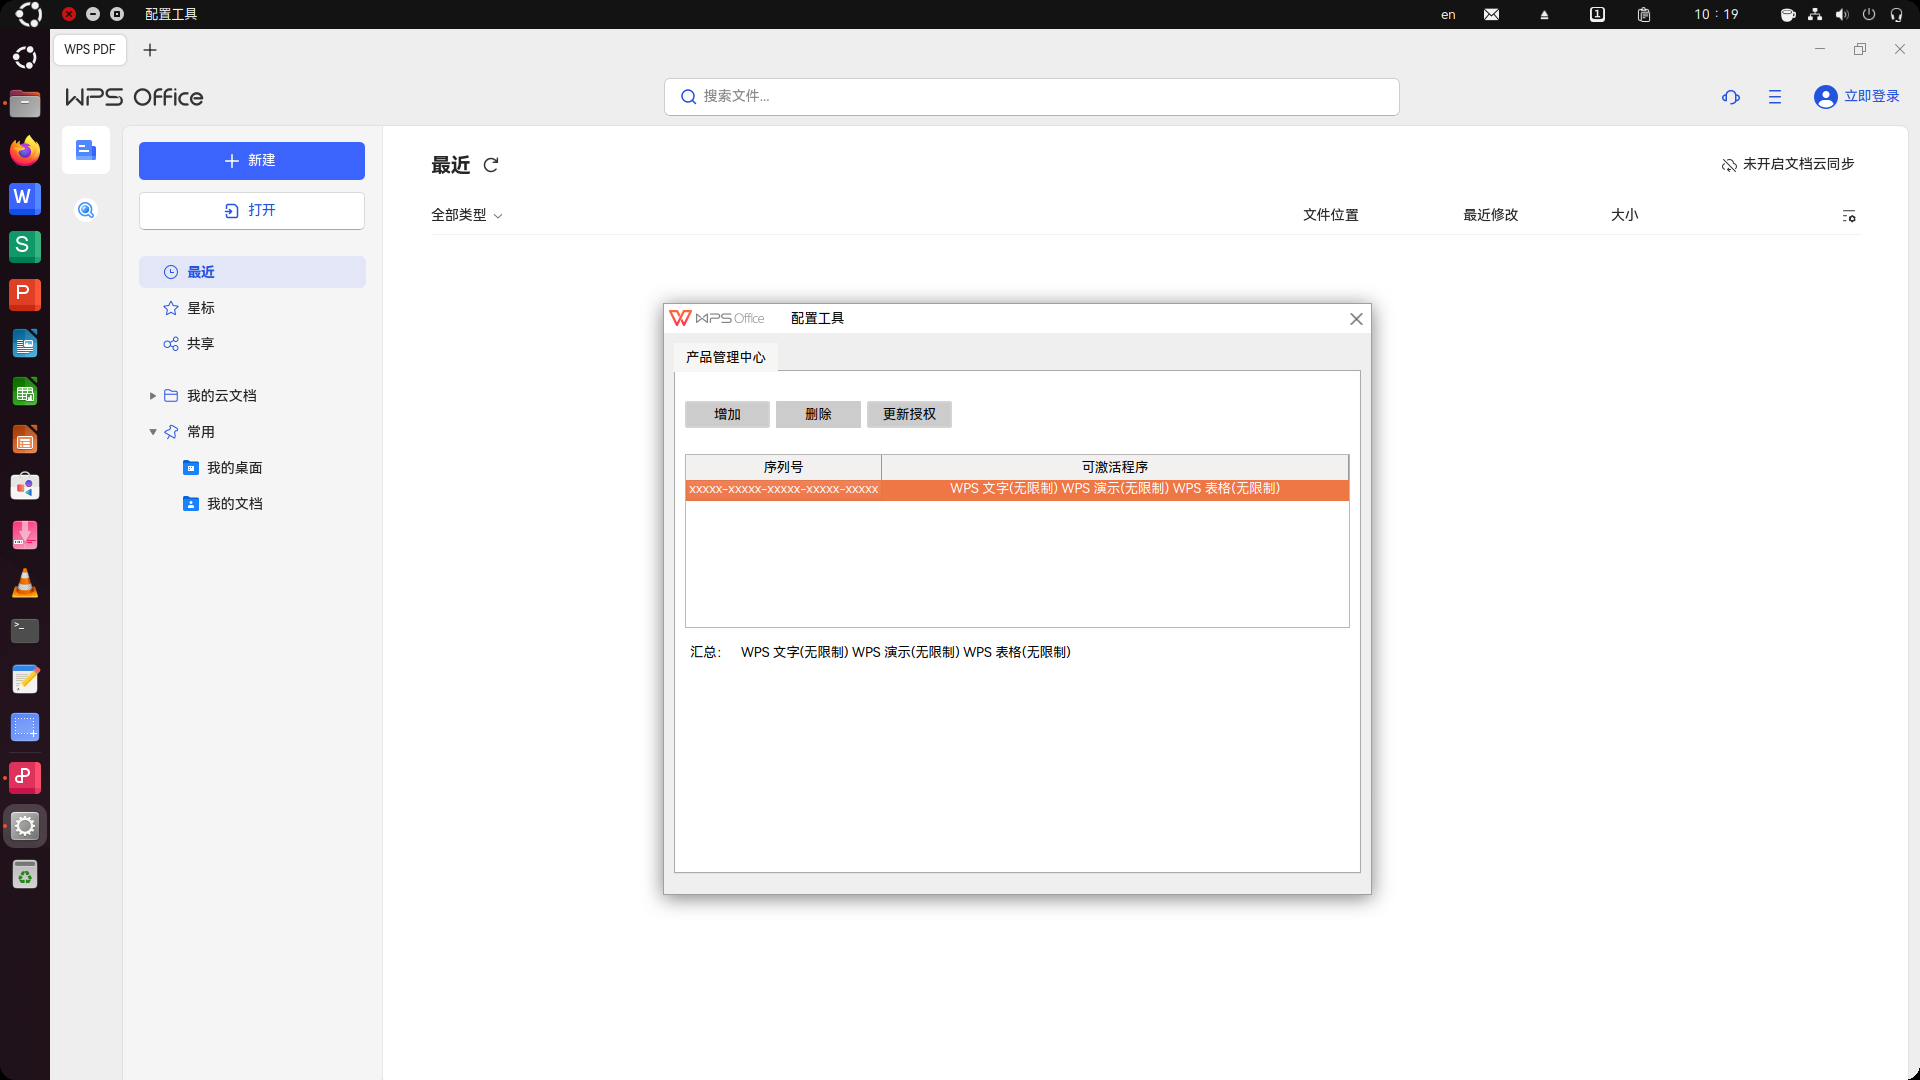The width and height of the screenshot is (1920, 1080).
Task: Click the customer service headset icon
Action: (1731, 97)
